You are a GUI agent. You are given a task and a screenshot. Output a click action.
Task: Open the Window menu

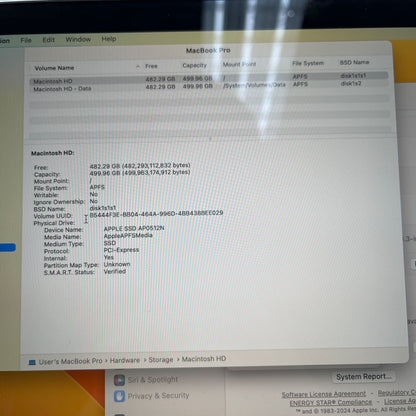[78, 39]
